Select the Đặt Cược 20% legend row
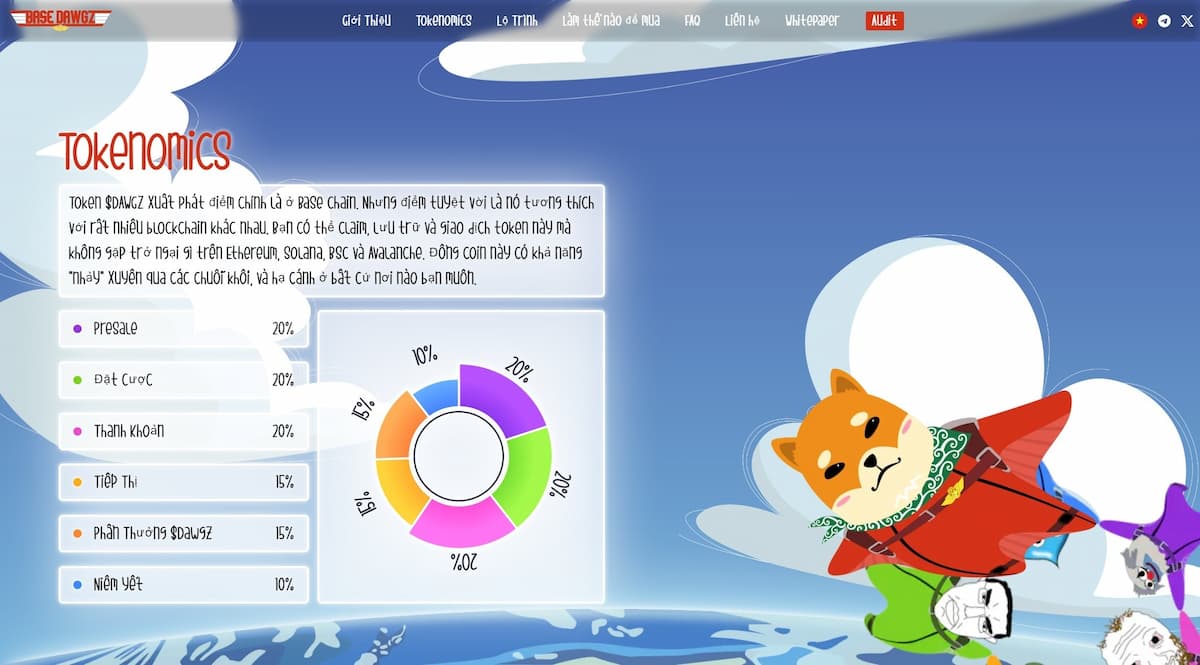Screen dimensions: 1200x665 coord(184,380)
